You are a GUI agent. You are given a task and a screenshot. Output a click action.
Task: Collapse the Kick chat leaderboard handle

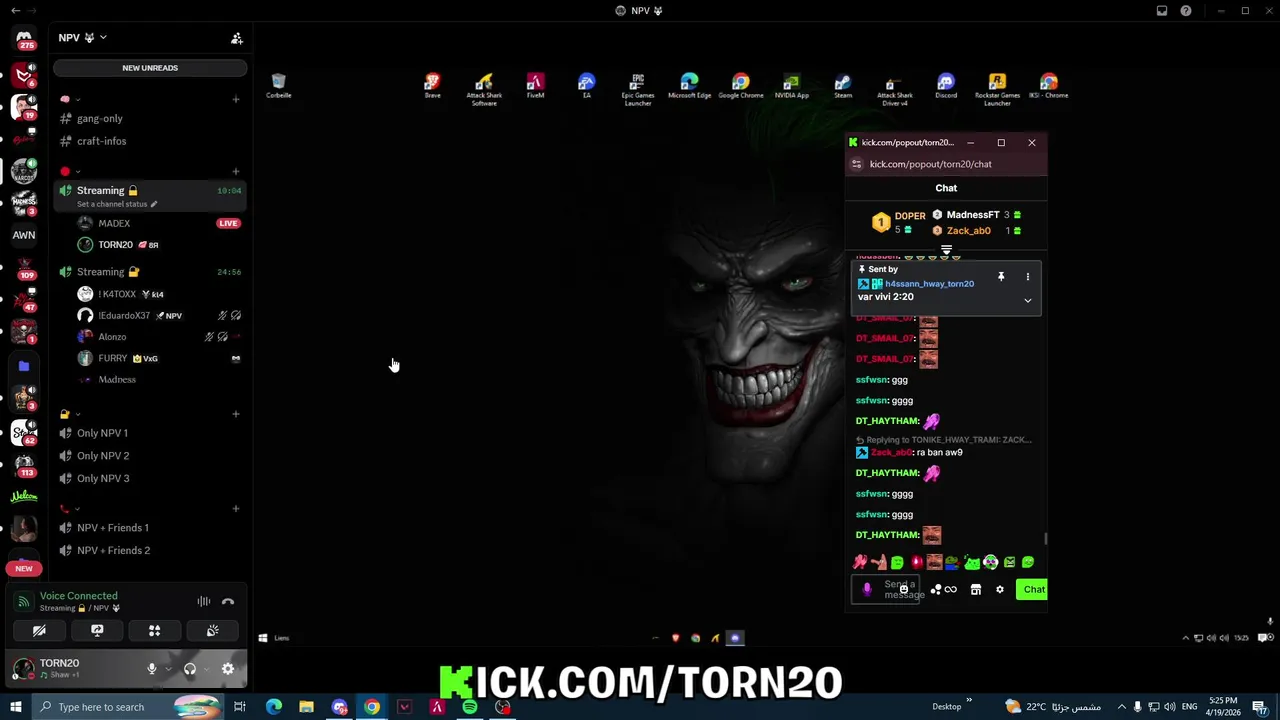click(x=946, y=251)
